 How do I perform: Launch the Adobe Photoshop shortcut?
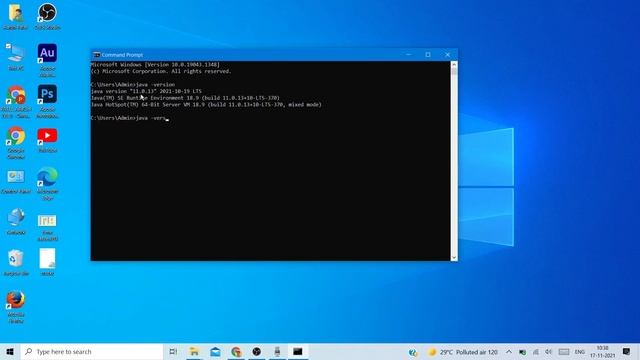pyautogui.click(x=47, y=101)
